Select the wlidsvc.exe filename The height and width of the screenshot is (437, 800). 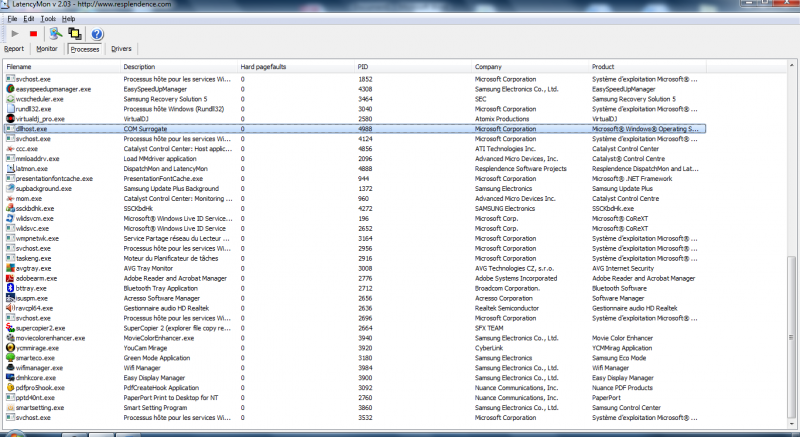[x=33, y=228]
